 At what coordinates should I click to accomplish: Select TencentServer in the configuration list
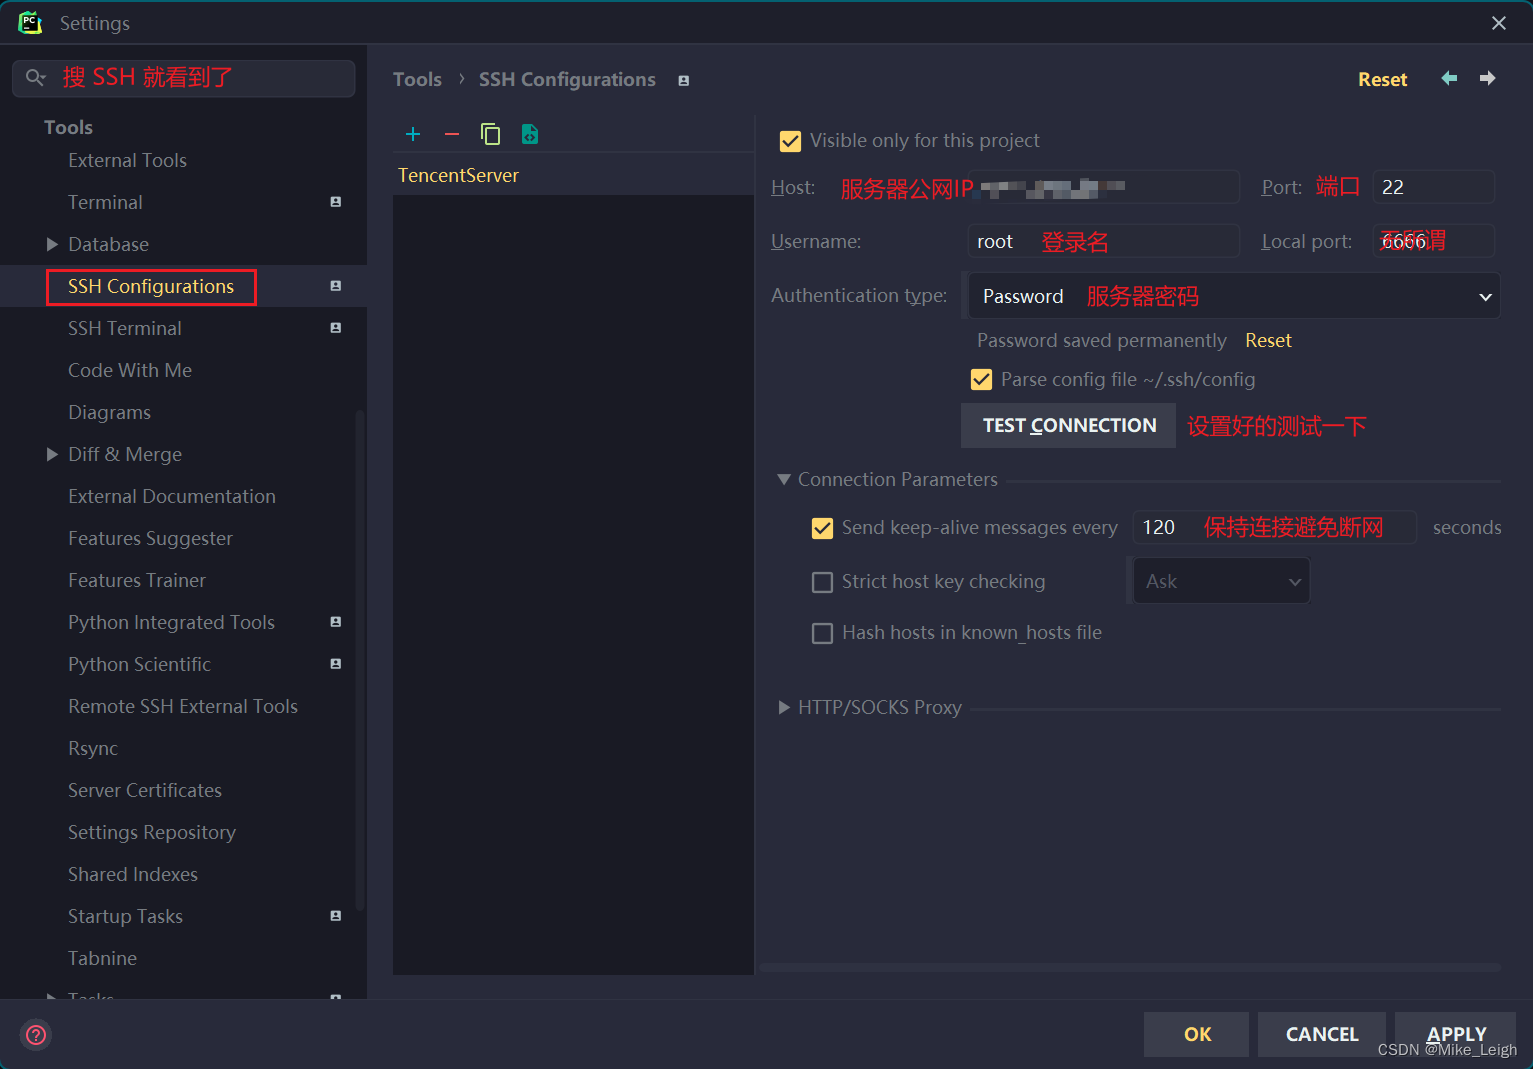pyautogui.click(x=573, y=175)
